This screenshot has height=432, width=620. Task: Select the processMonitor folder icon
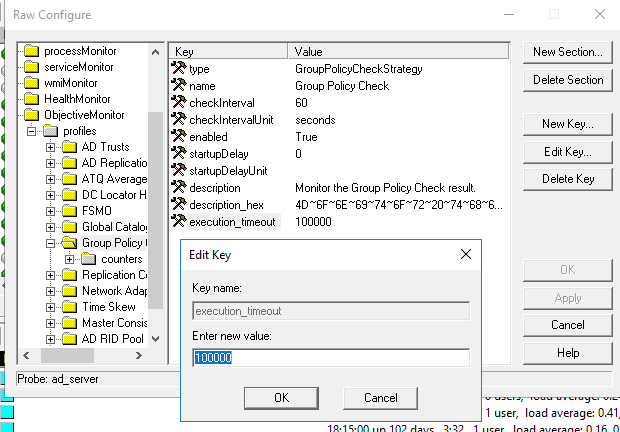(x=32, y=51)
